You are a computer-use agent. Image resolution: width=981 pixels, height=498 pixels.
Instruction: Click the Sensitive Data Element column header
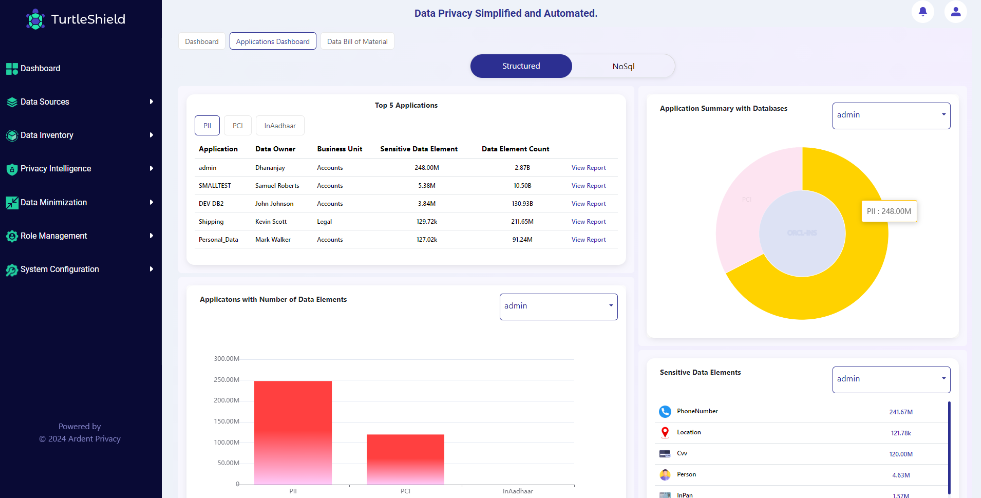pyautogui.click(x=419, y=149)
